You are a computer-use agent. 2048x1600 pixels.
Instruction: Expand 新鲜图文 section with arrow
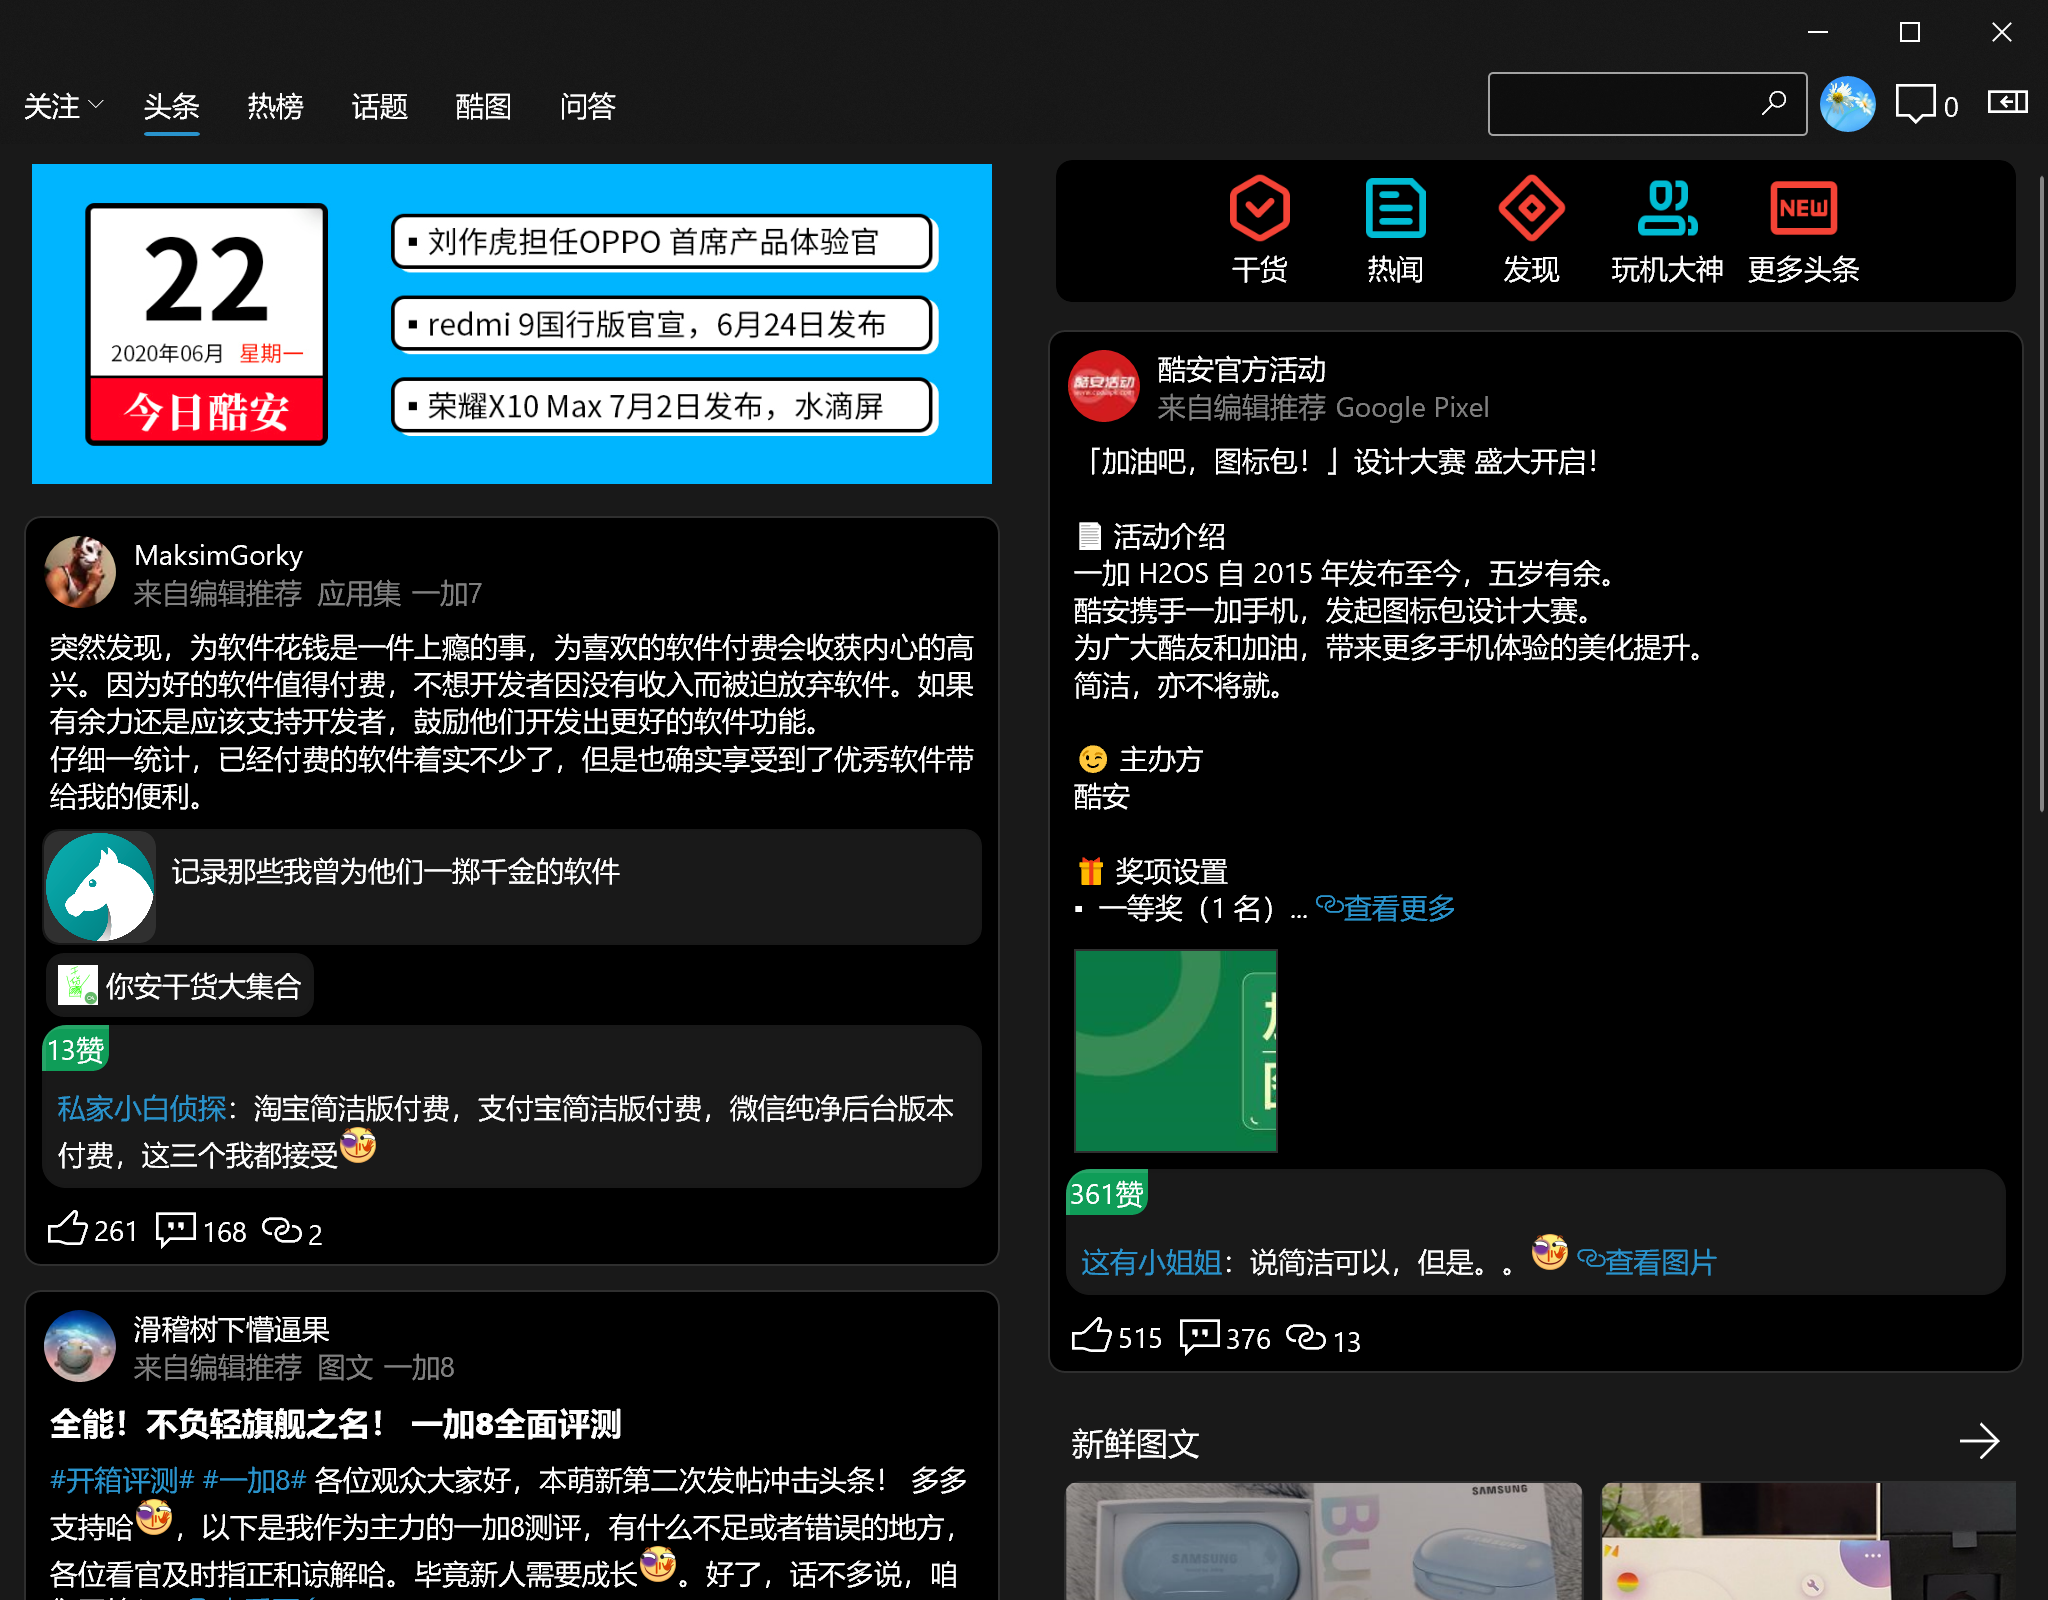coord(1978,1441)
